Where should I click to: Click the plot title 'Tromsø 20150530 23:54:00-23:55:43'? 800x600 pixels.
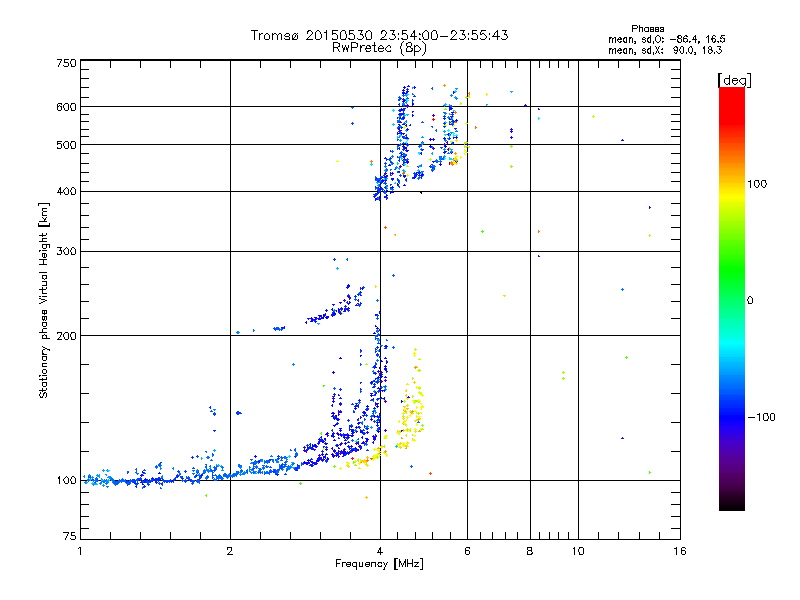click(379, 35)
